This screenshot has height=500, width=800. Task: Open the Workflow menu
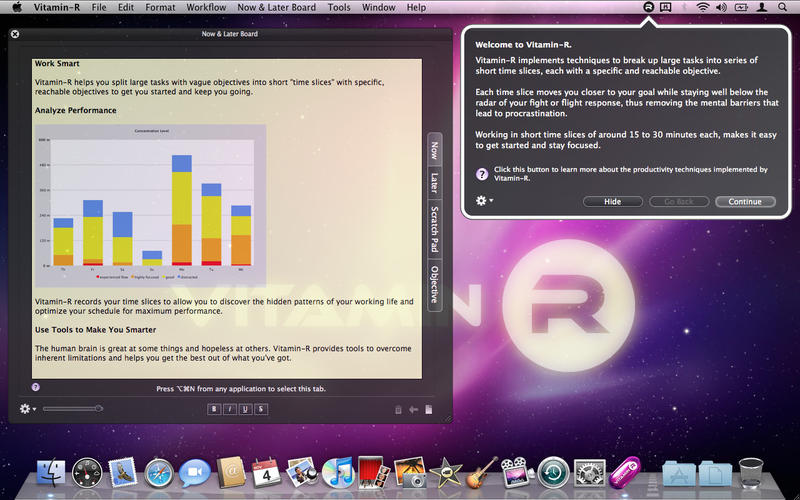(206, 7)
